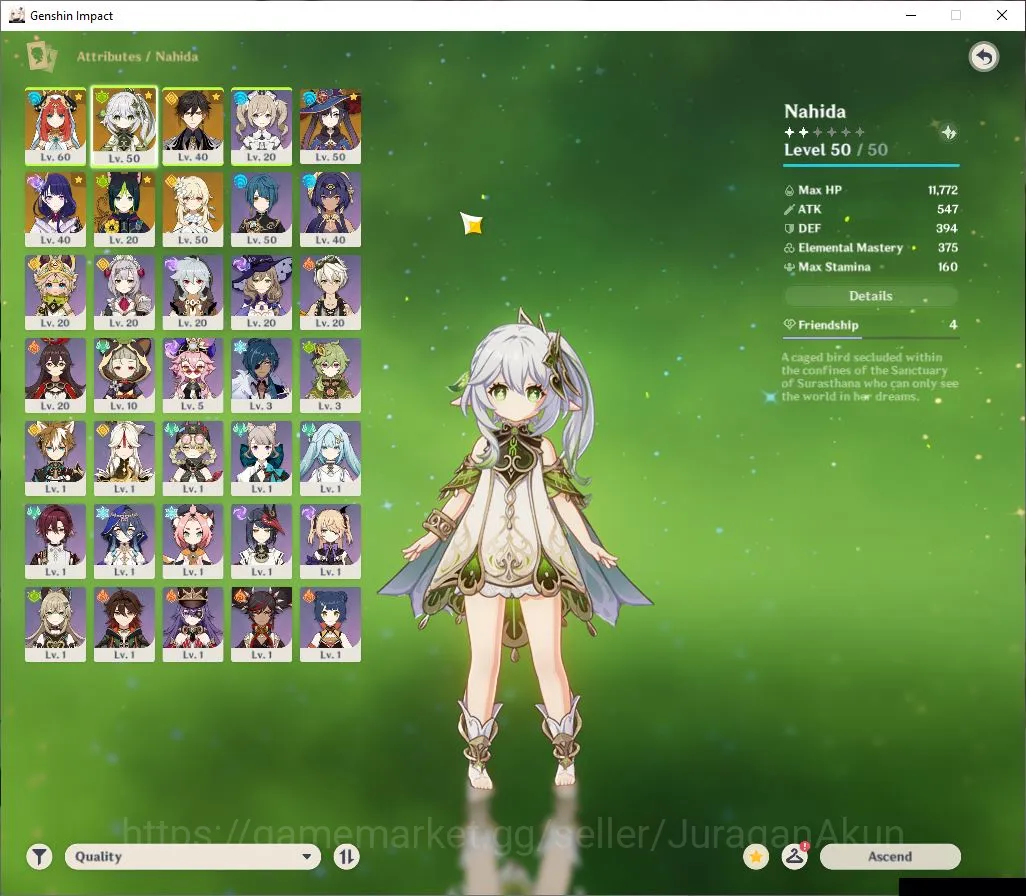Open the outfit hanger icon
This screenshot has height=896, width=1026.
(x=795, y=856)
